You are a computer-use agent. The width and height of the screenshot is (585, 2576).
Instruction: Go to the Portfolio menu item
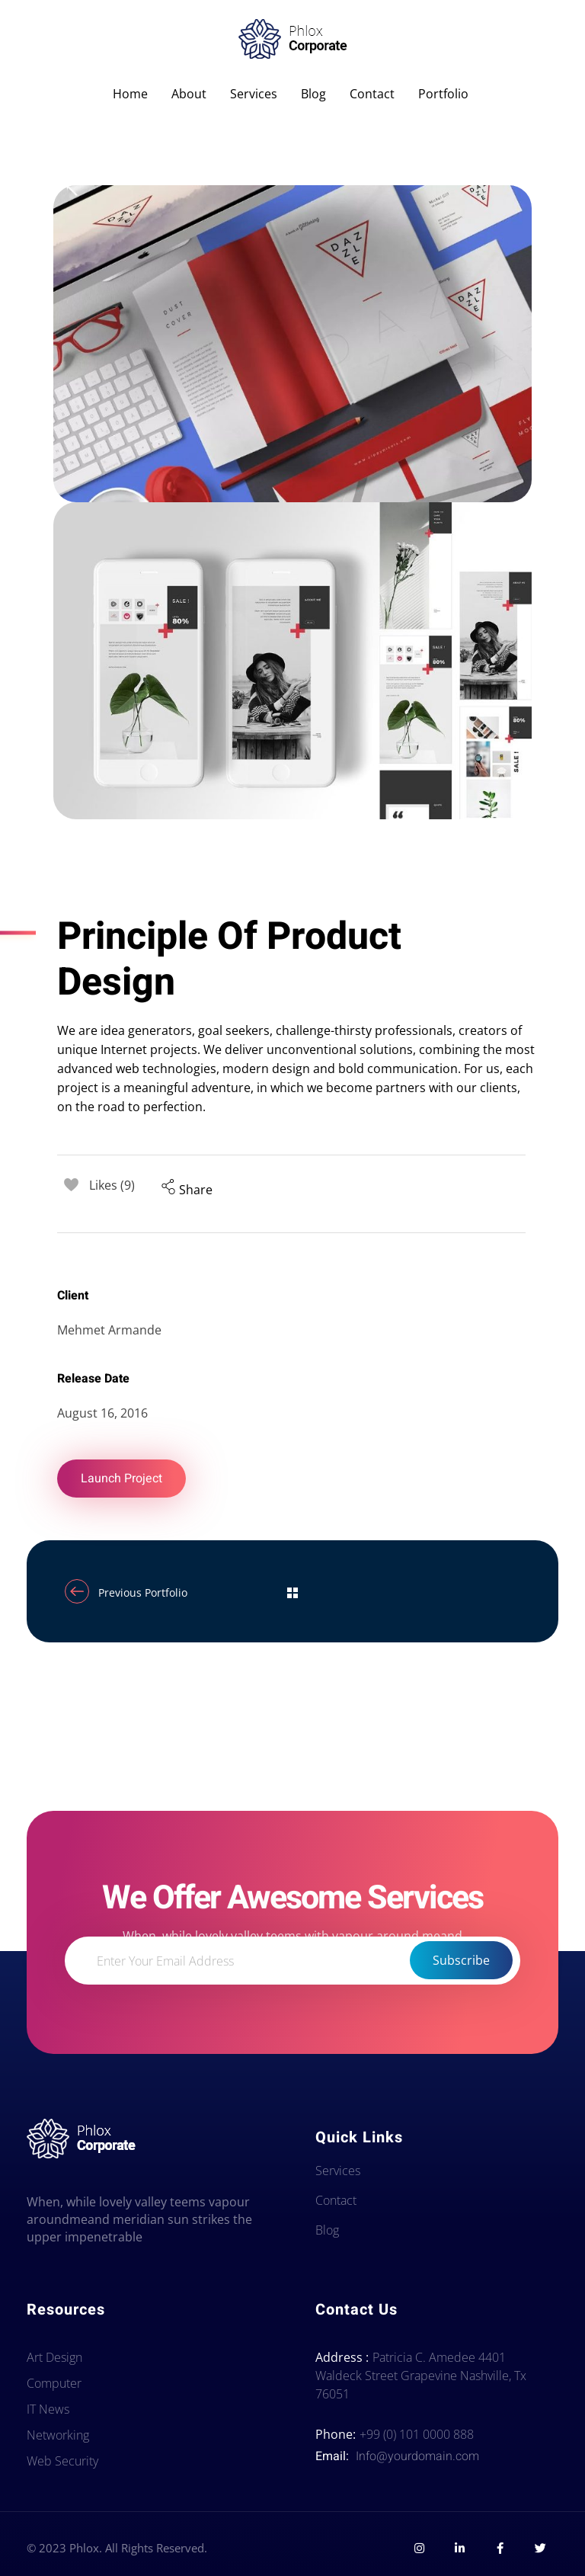(442, 94)
